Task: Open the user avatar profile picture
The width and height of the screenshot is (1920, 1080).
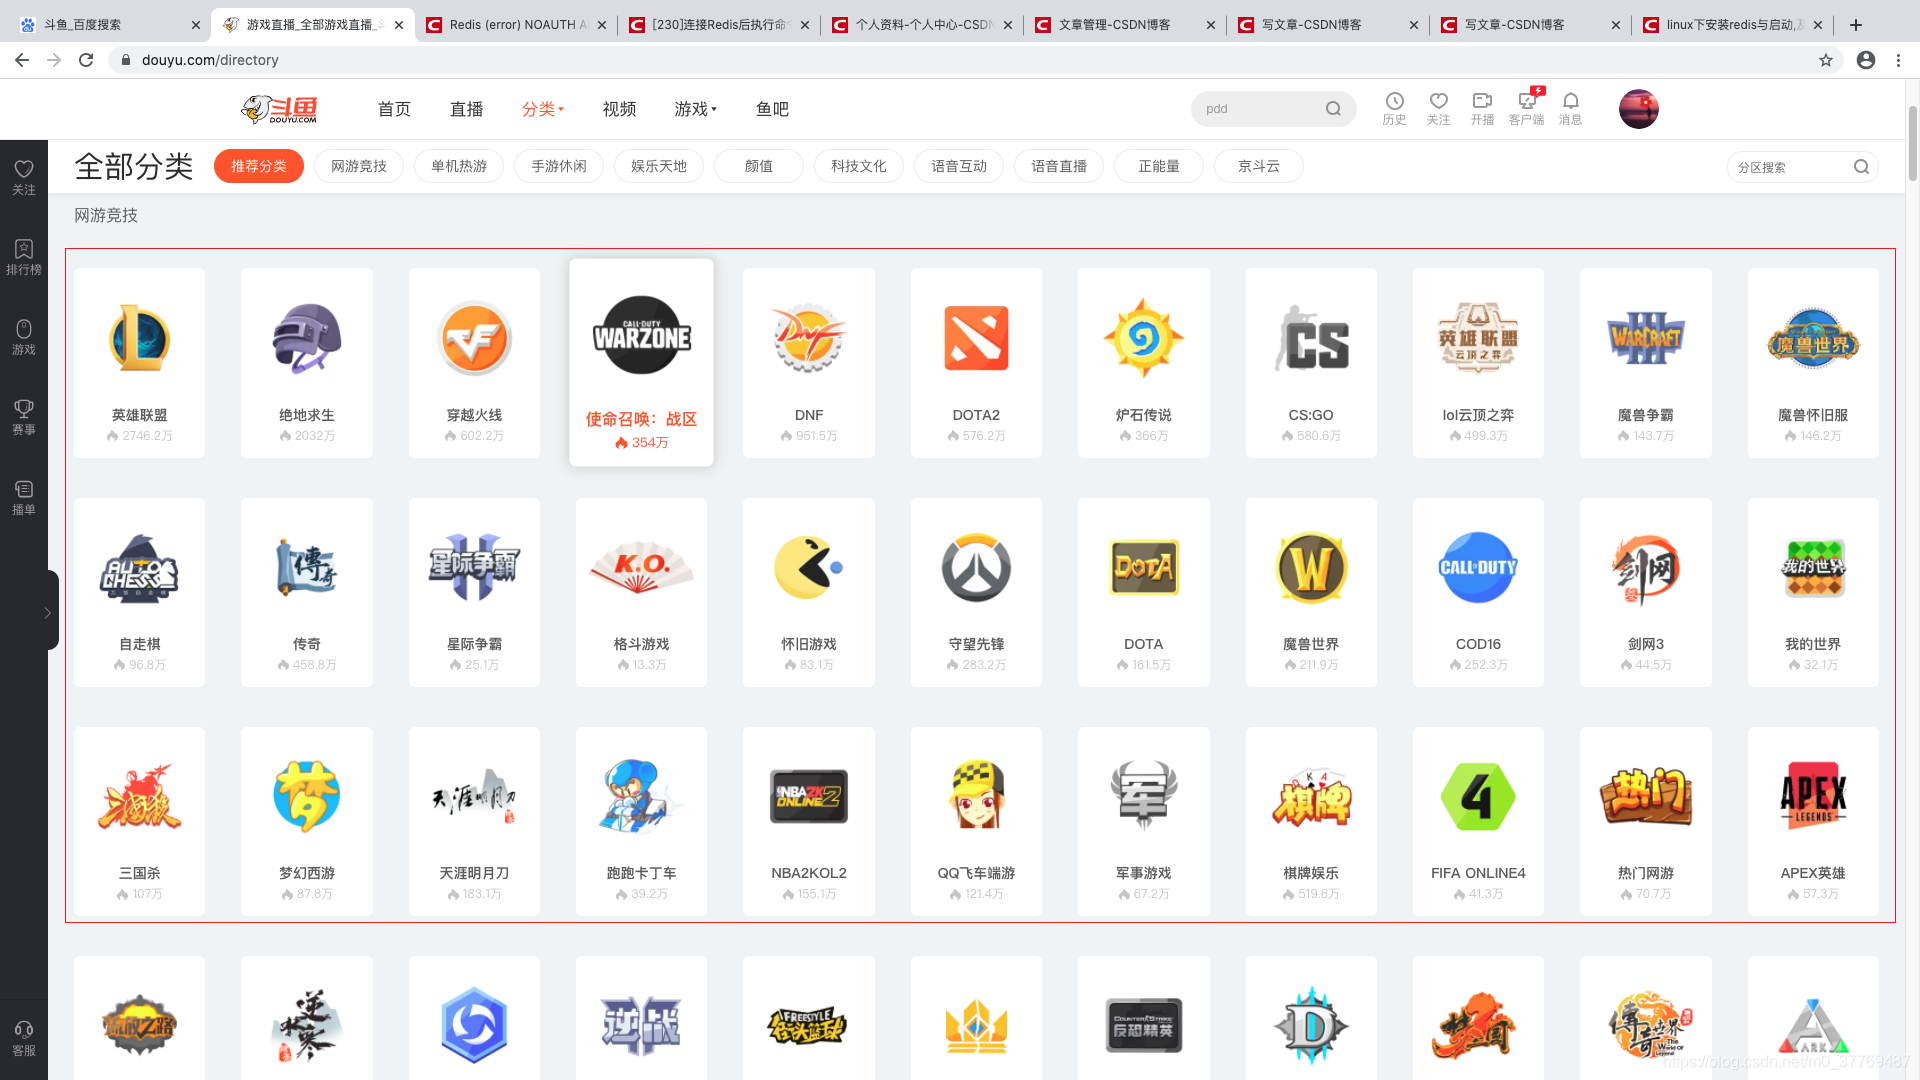Action: (x=1638, y=109)
